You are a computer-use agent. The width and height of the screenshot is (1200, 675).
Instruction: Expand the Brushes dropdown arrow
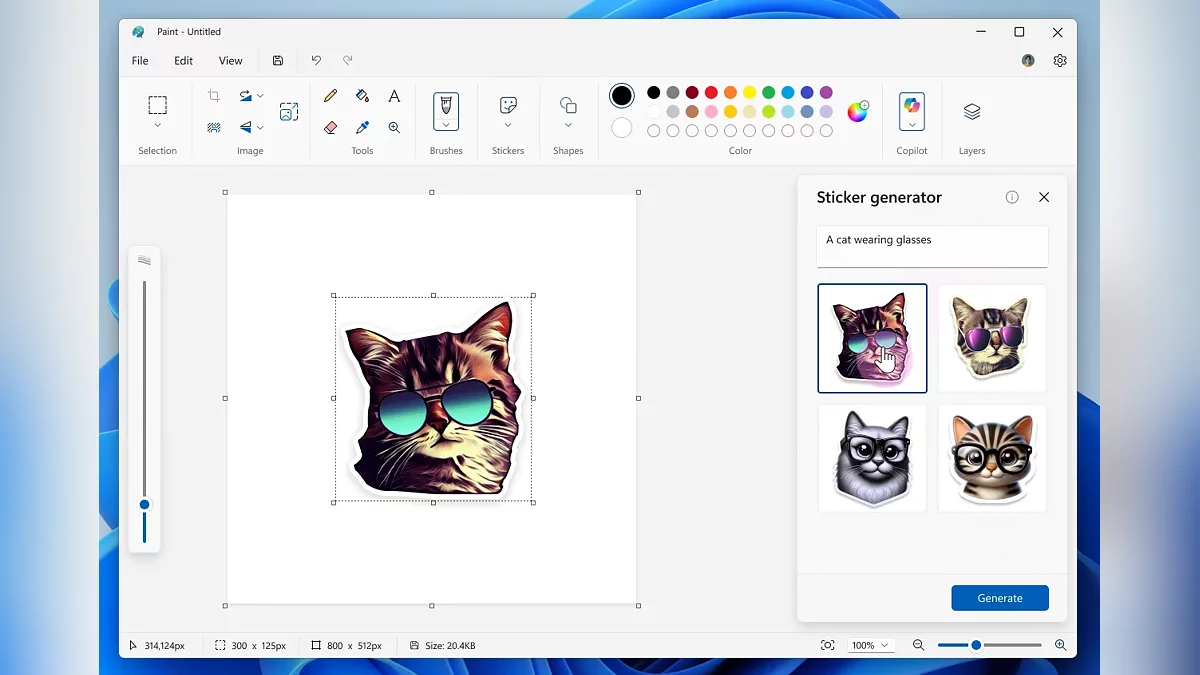446,125
